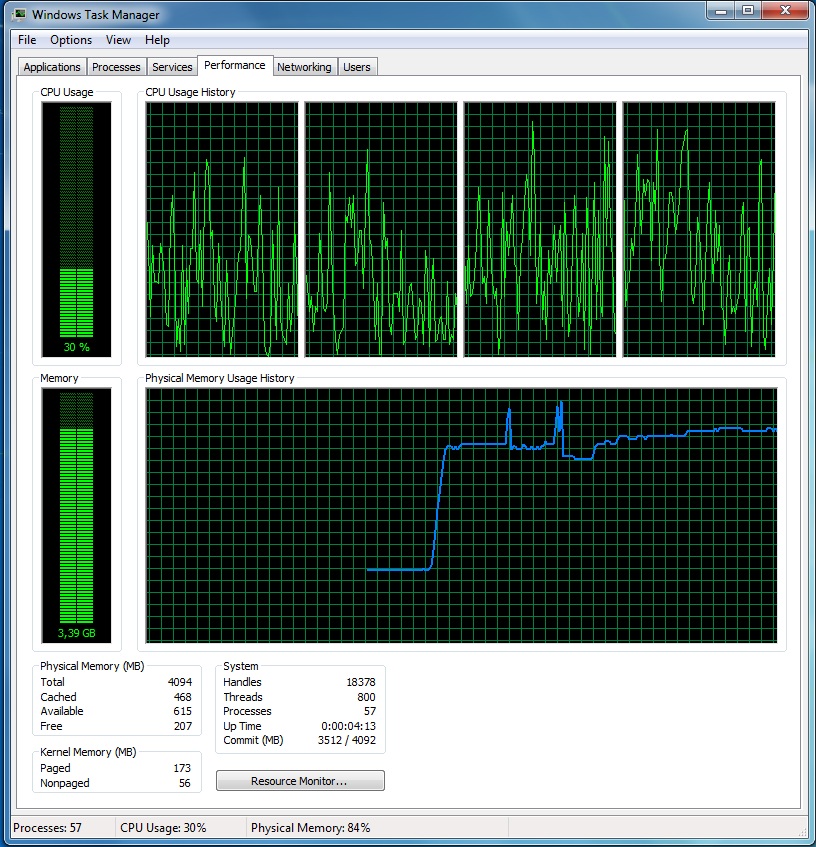The width and height of the screenshot is (816, 847).
Task: Click the first CPU core history graph
Action: pyautogui.click(x=222, y=229)
